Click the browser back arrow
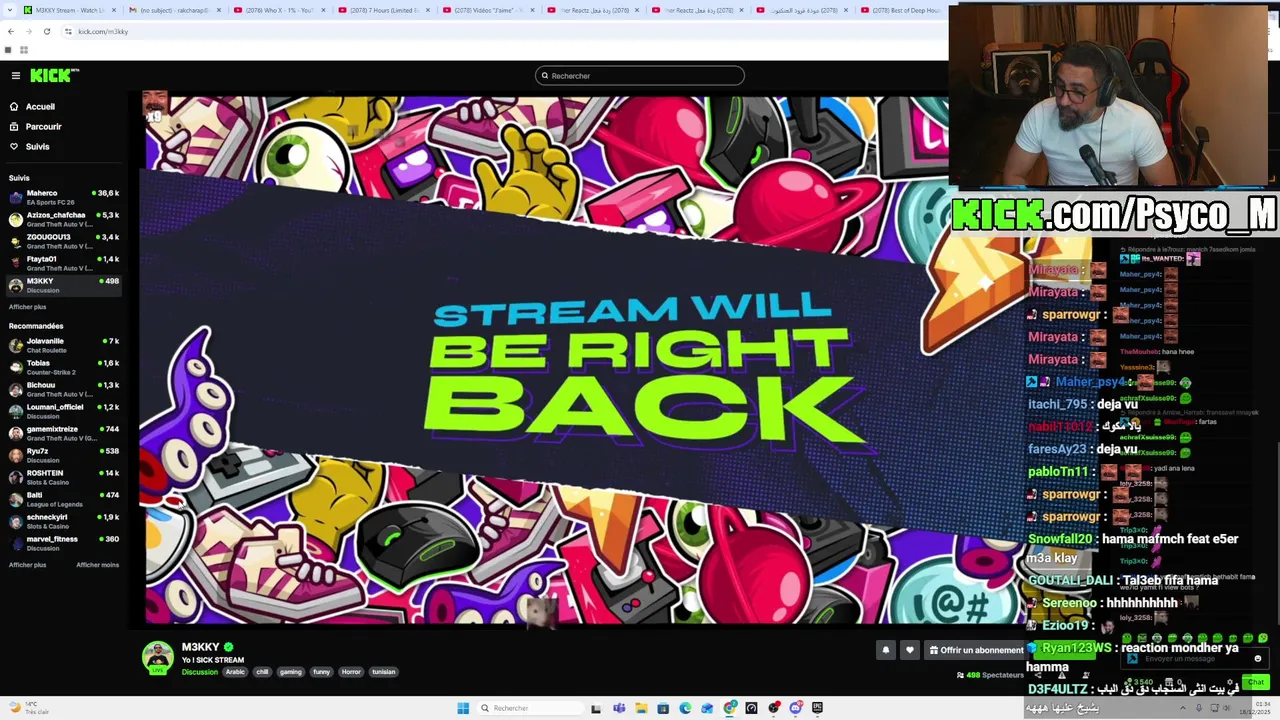The image size is (1280, 720). (10, 31)
